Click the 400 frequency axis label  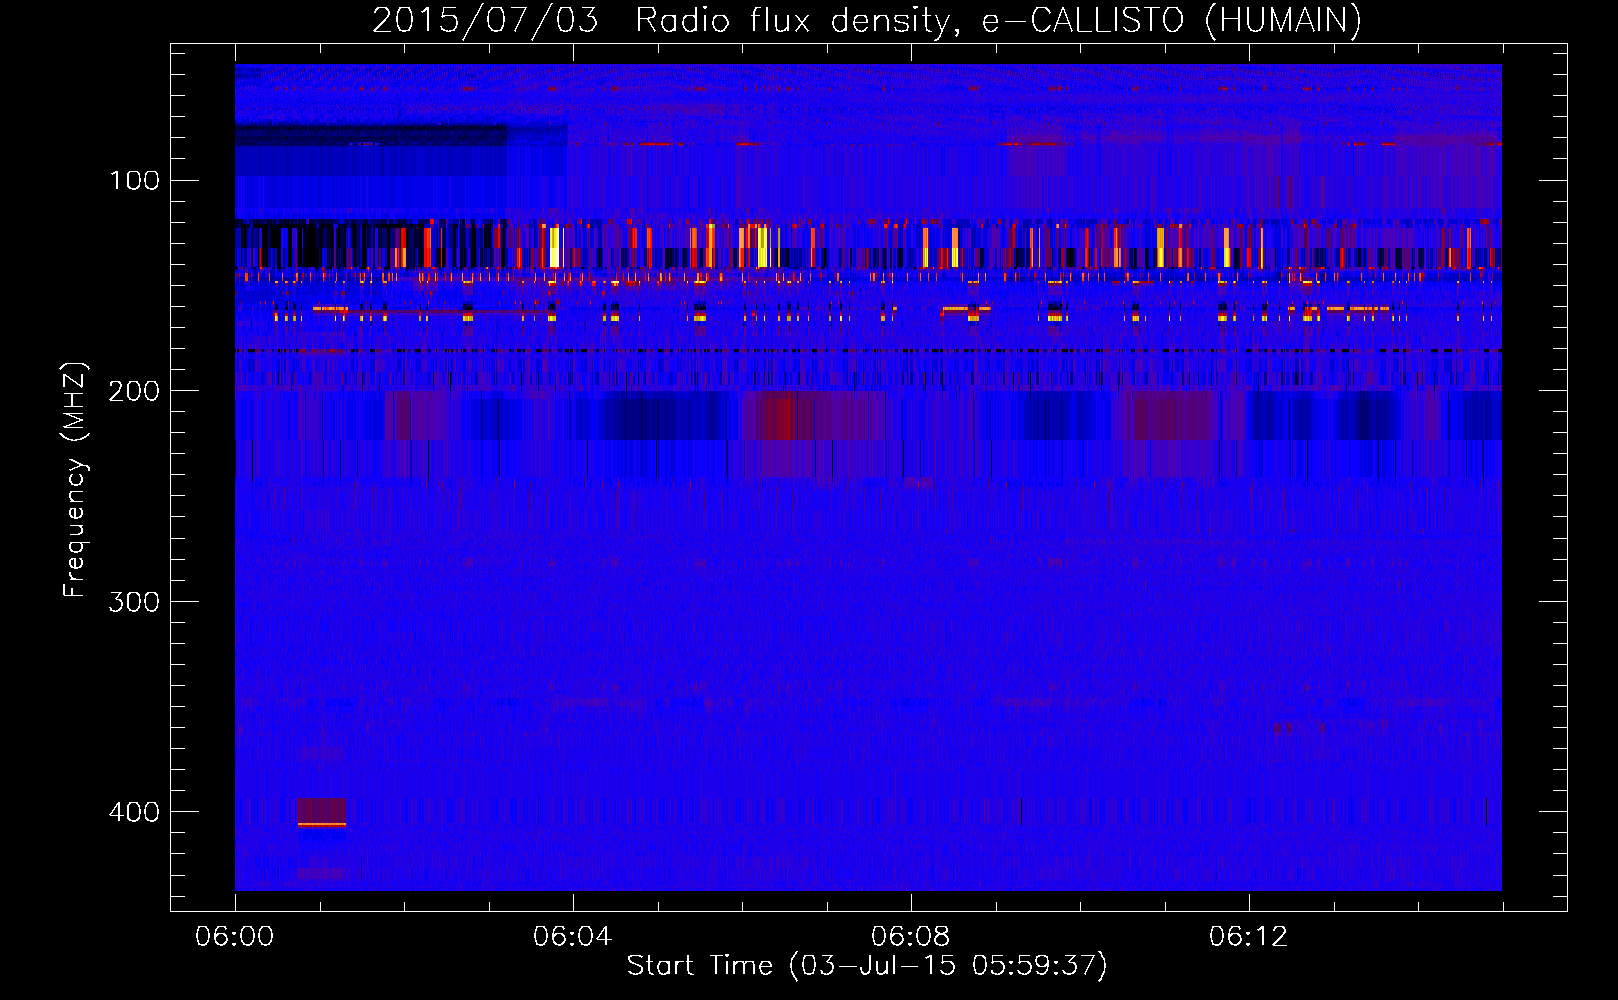pos(134,811)
